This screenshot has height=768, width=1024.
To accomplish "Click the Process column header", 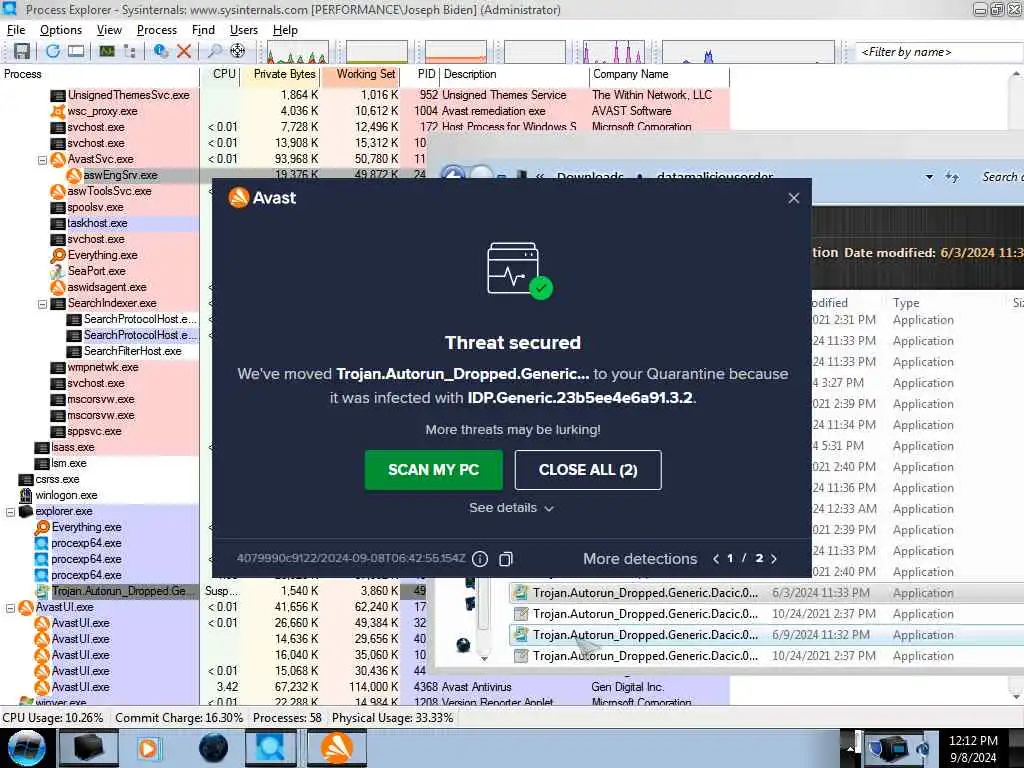I will point(99,74).
